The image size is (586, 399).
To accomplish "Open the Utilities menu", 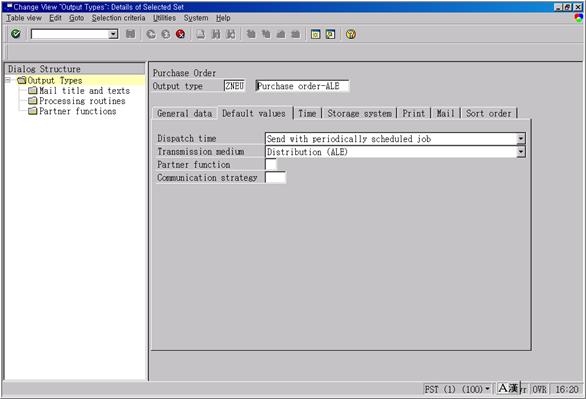I will pyautogui.click(x=164, y=18).
